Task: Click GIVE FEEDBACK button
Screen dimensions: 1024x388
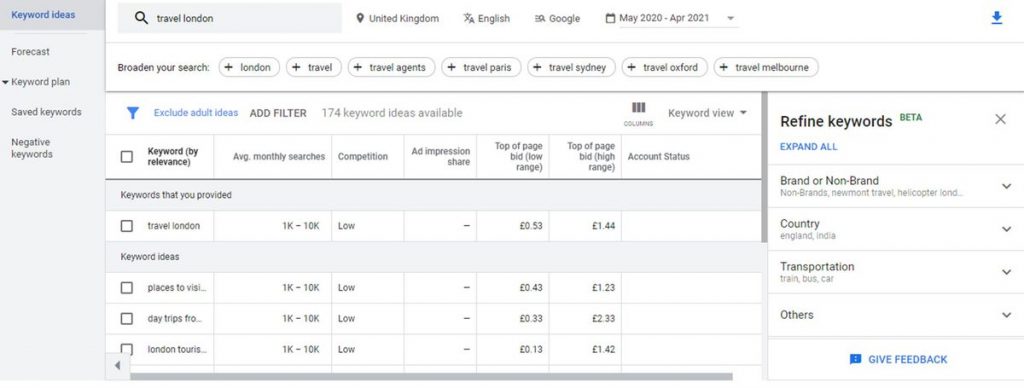Action: click(898, 359)
